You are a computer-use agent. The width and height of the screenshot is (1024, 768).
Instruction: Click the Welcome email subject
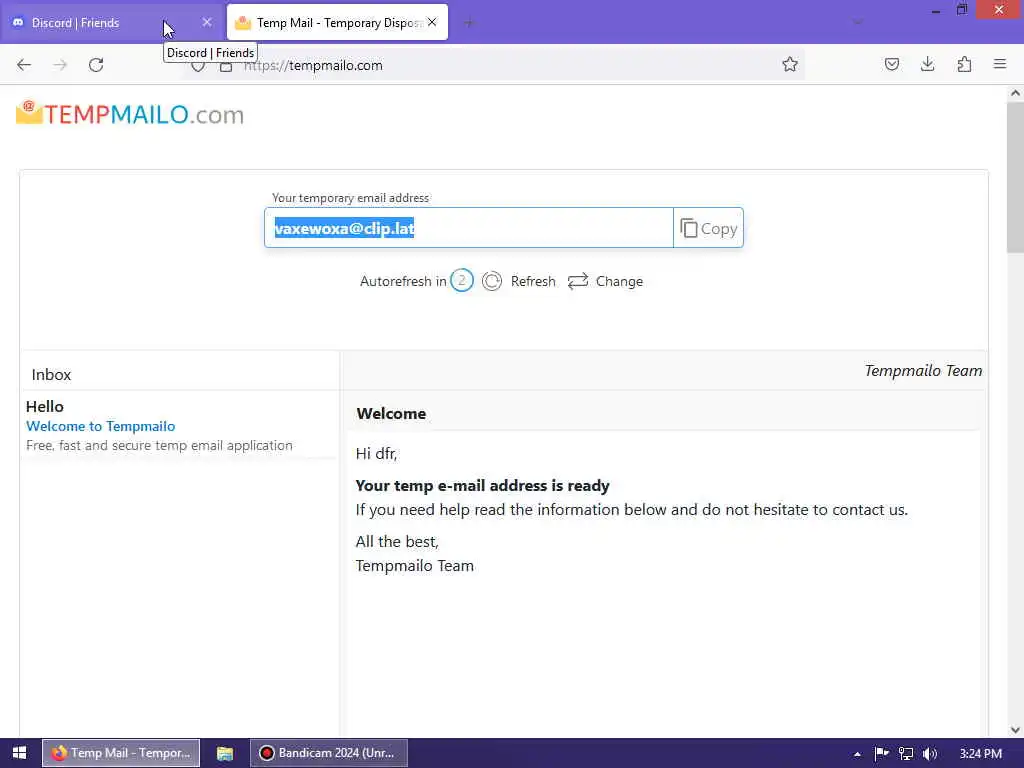(391, 413)
